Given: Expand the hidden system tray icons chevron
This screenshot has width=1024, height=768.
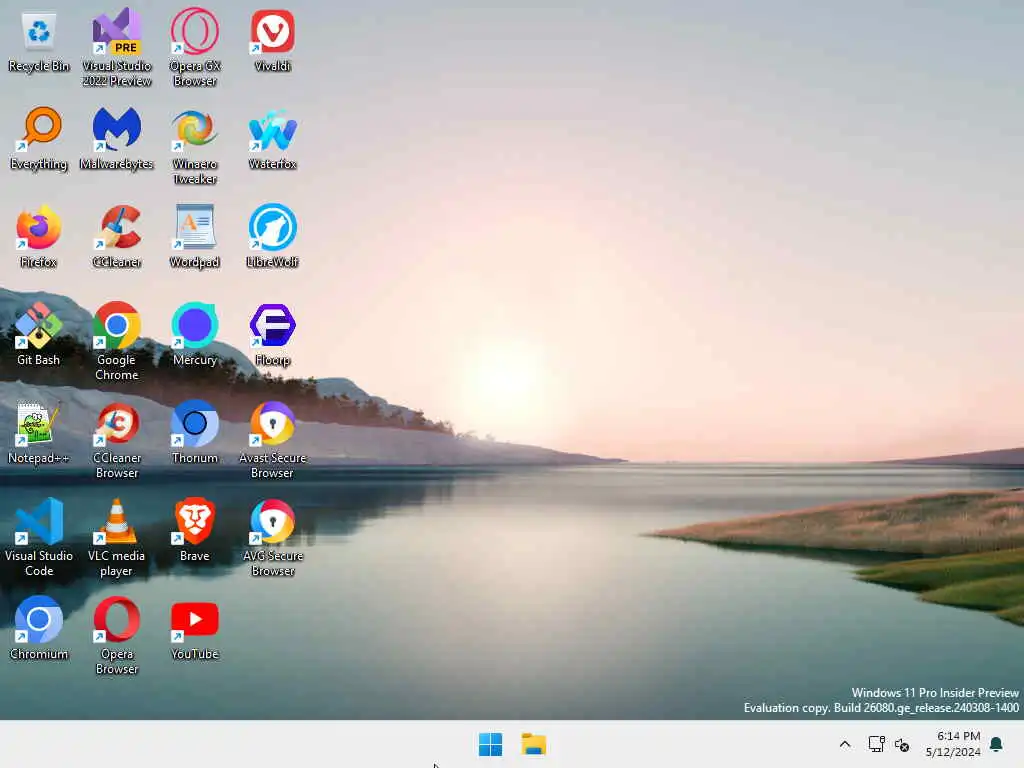Looking at the screenshot, I should pos(844,744).
